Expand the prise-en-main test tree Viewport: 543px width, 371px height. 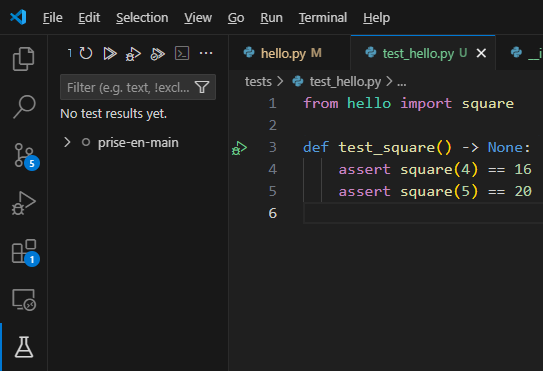(x=67, y=142)
